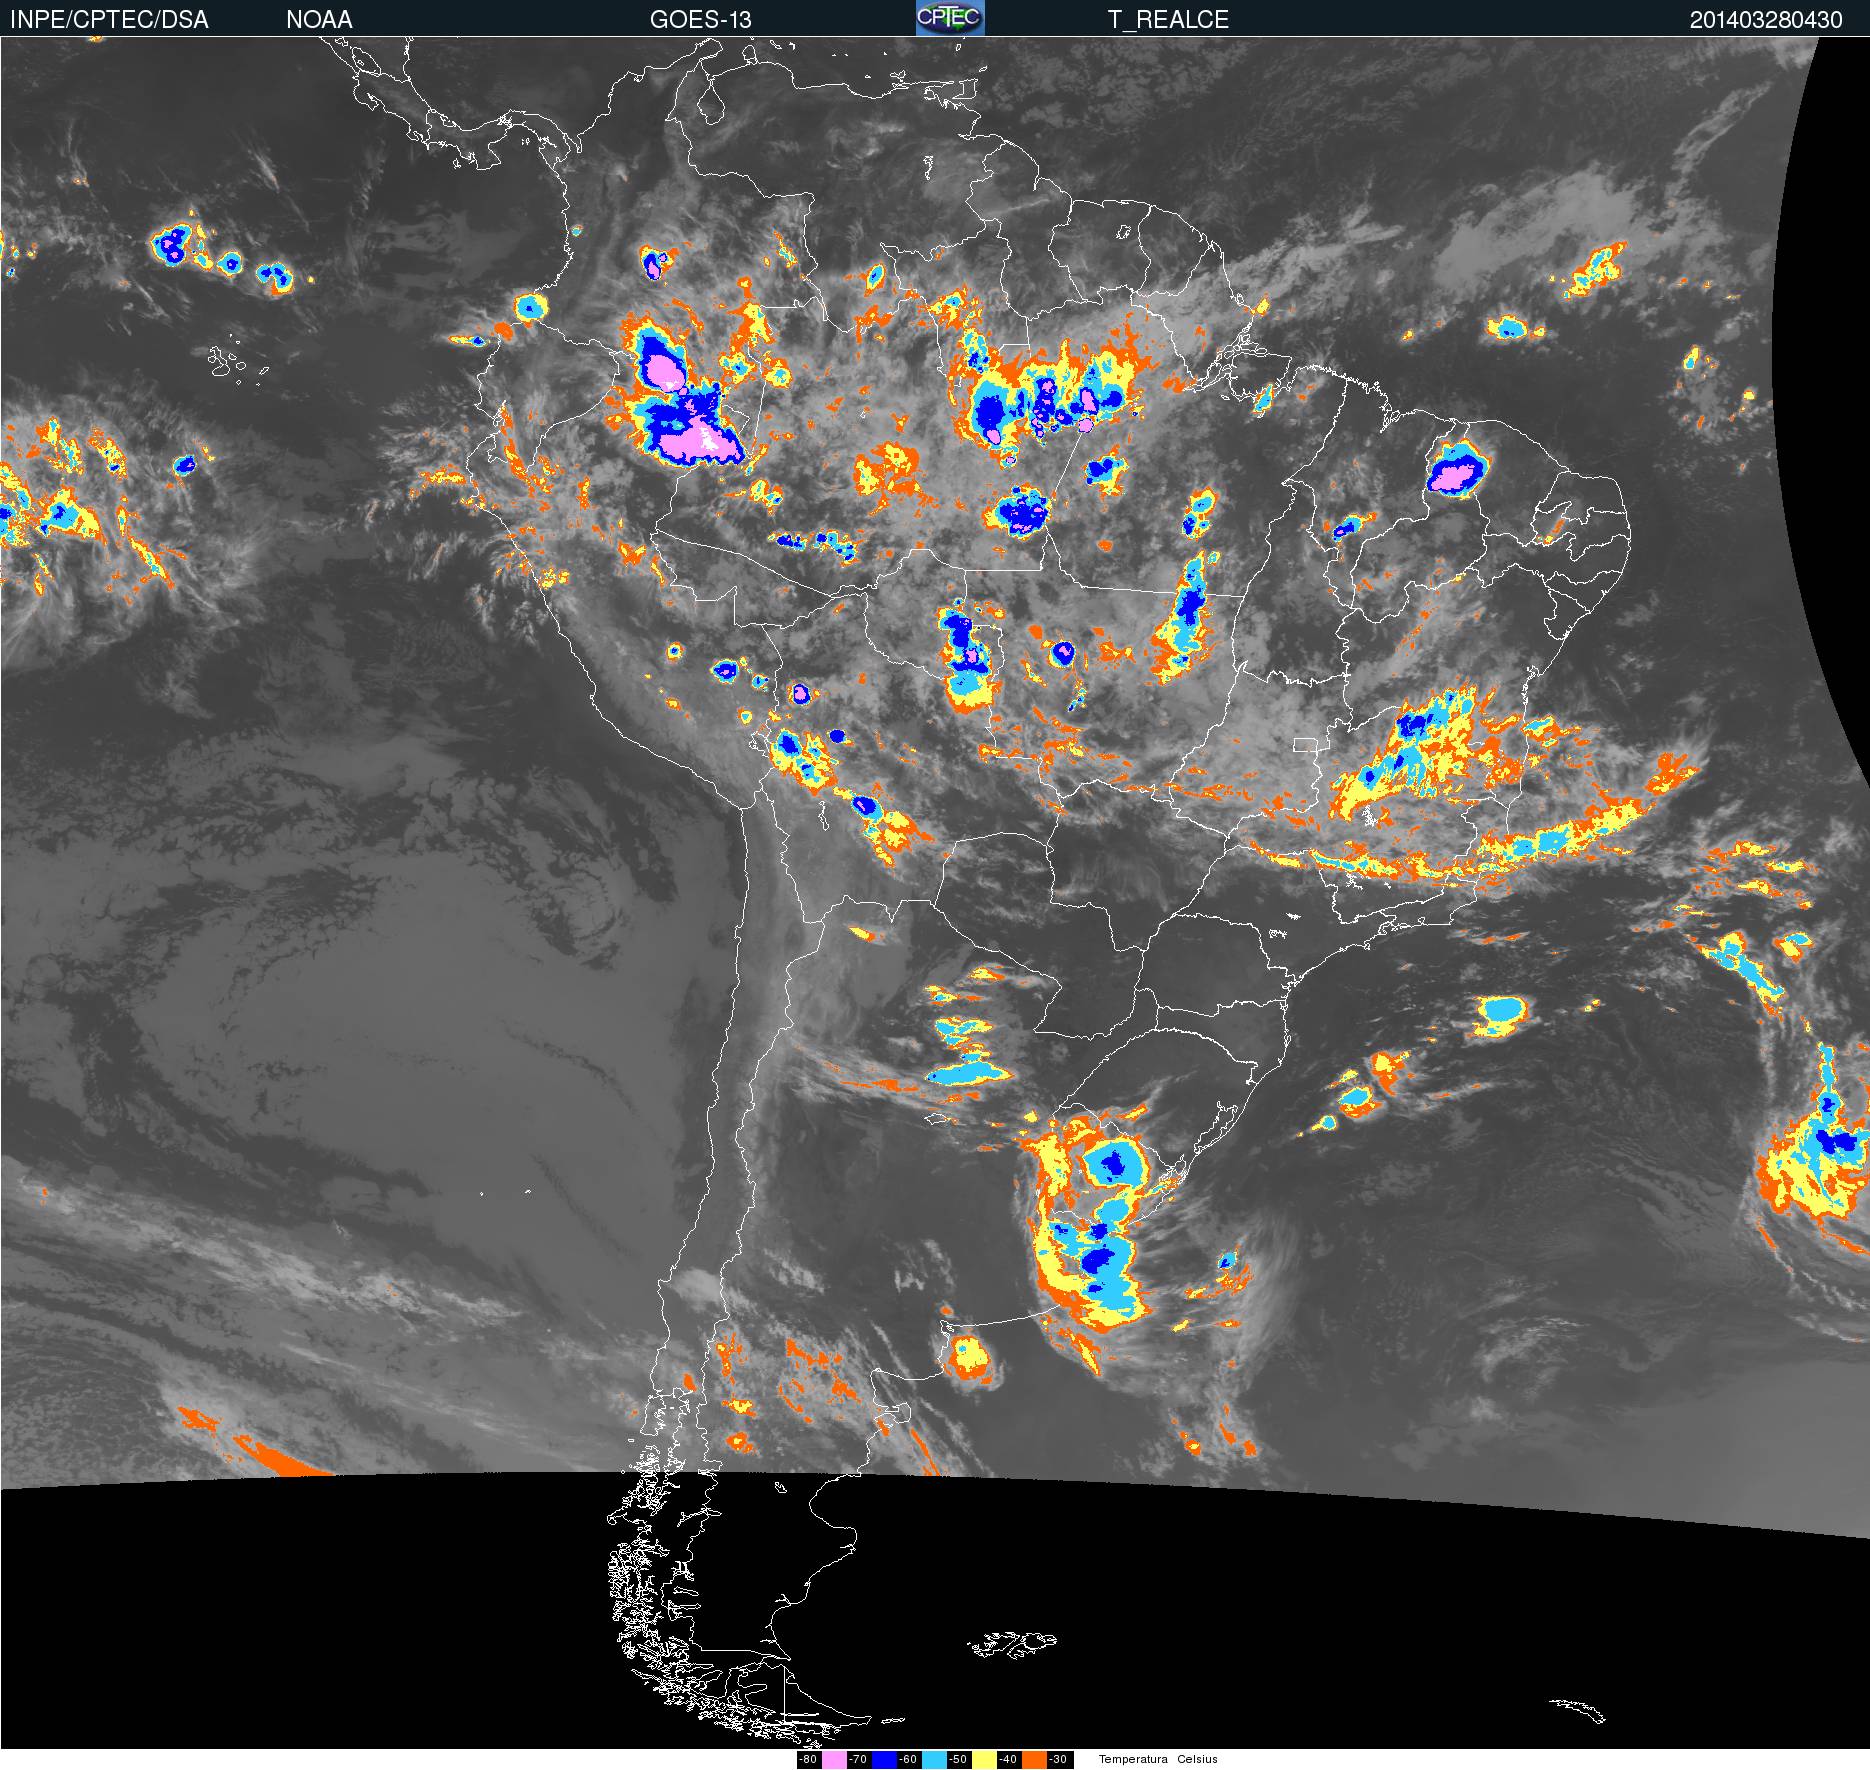Select the yellow legend color swatch
The width and height of the screenshot is (1870, 1770).
pos(984,1759)
